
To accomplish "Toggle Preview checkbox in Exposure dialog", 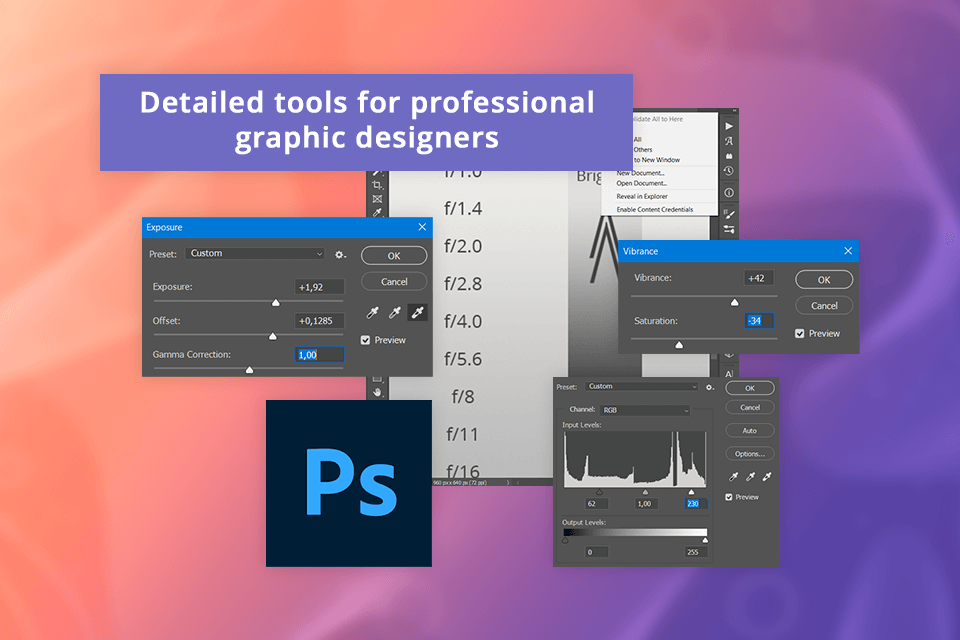I will [366, 340].
